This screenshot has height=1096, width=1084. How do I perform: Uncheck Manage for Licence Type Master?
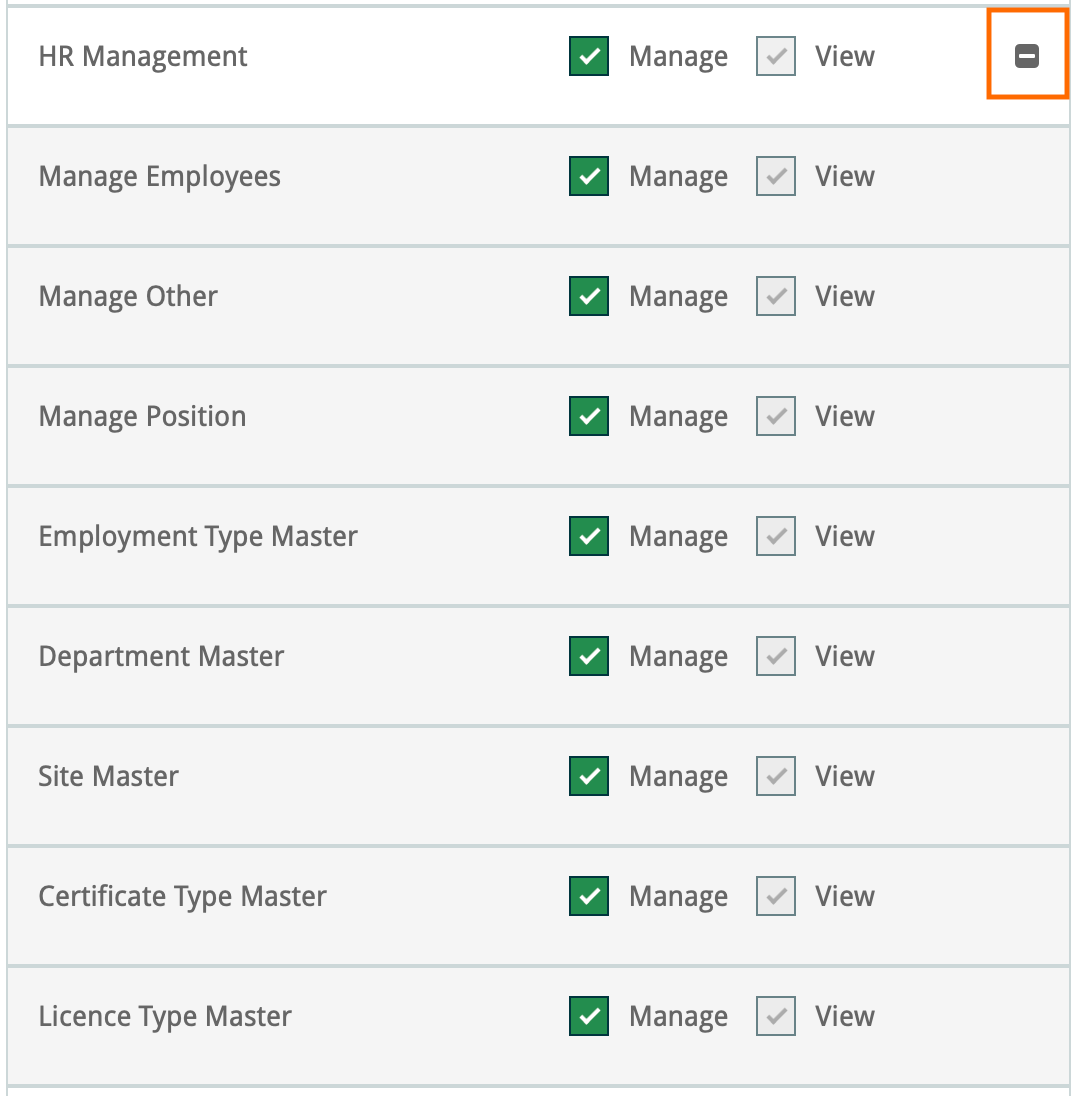(589, 1017)
